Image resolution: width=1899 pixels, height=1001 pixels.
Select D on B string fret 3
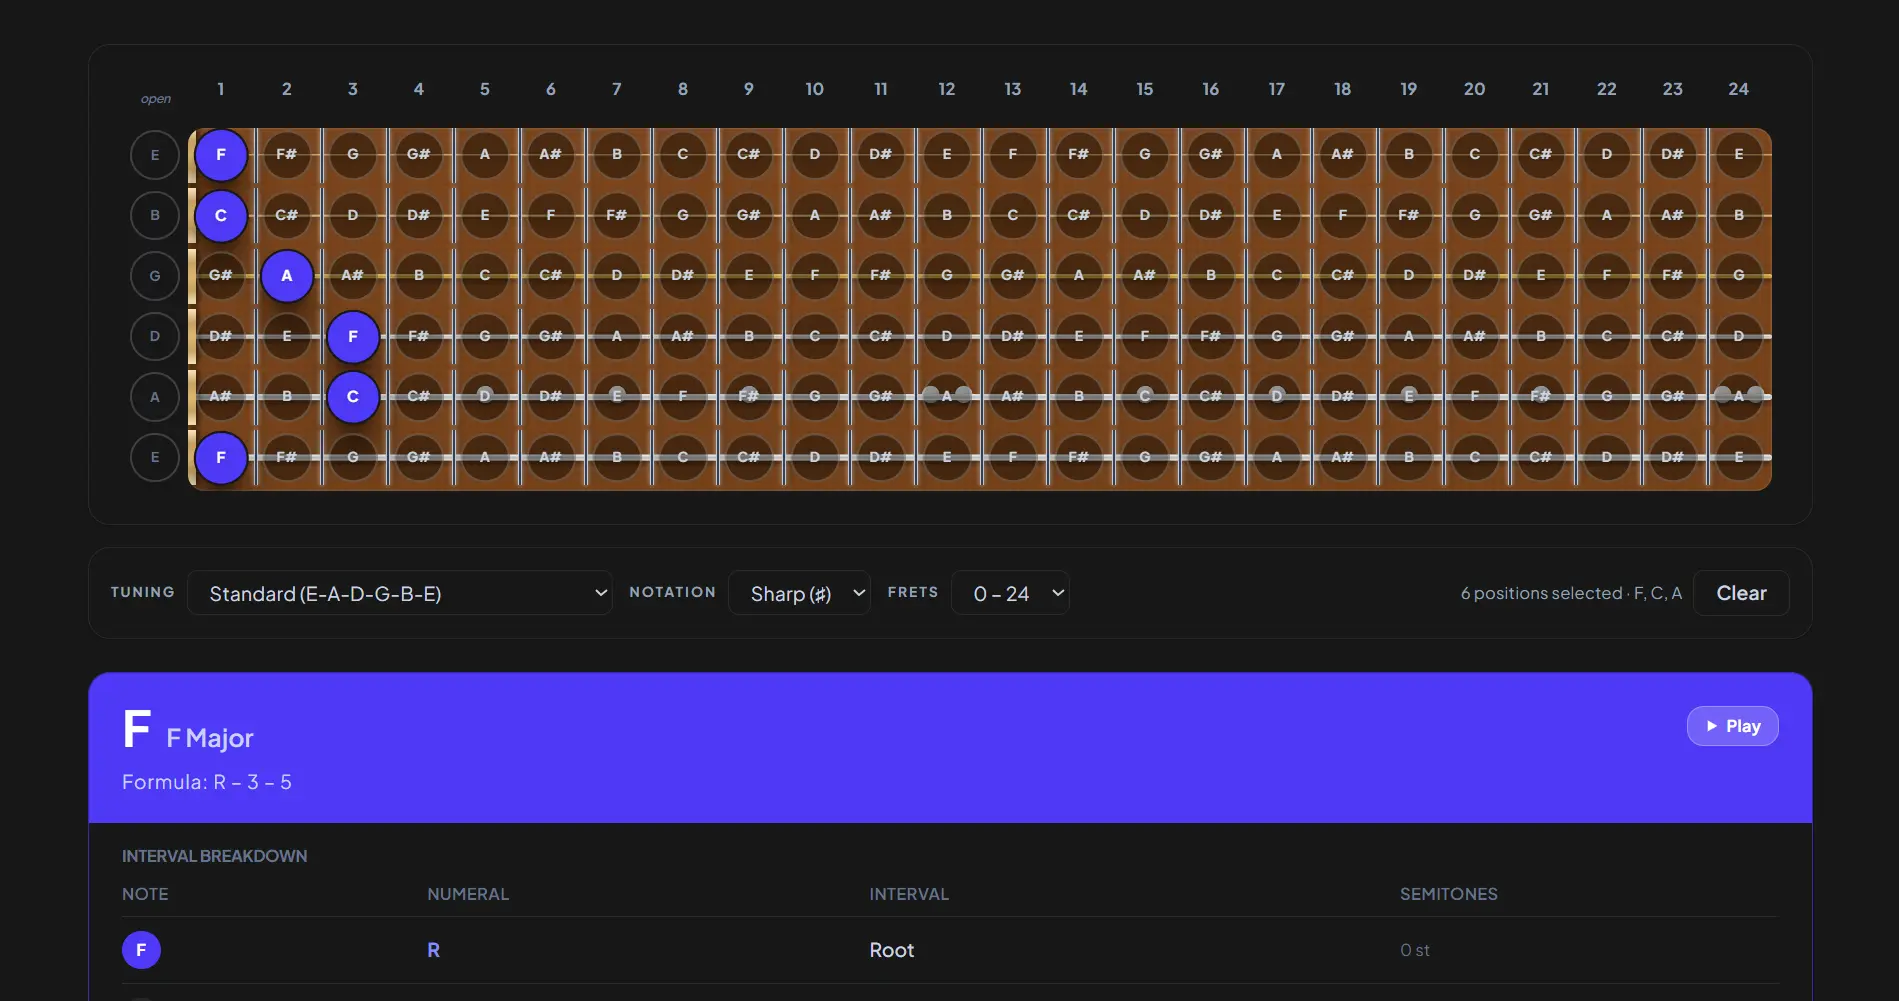(353, 215)
